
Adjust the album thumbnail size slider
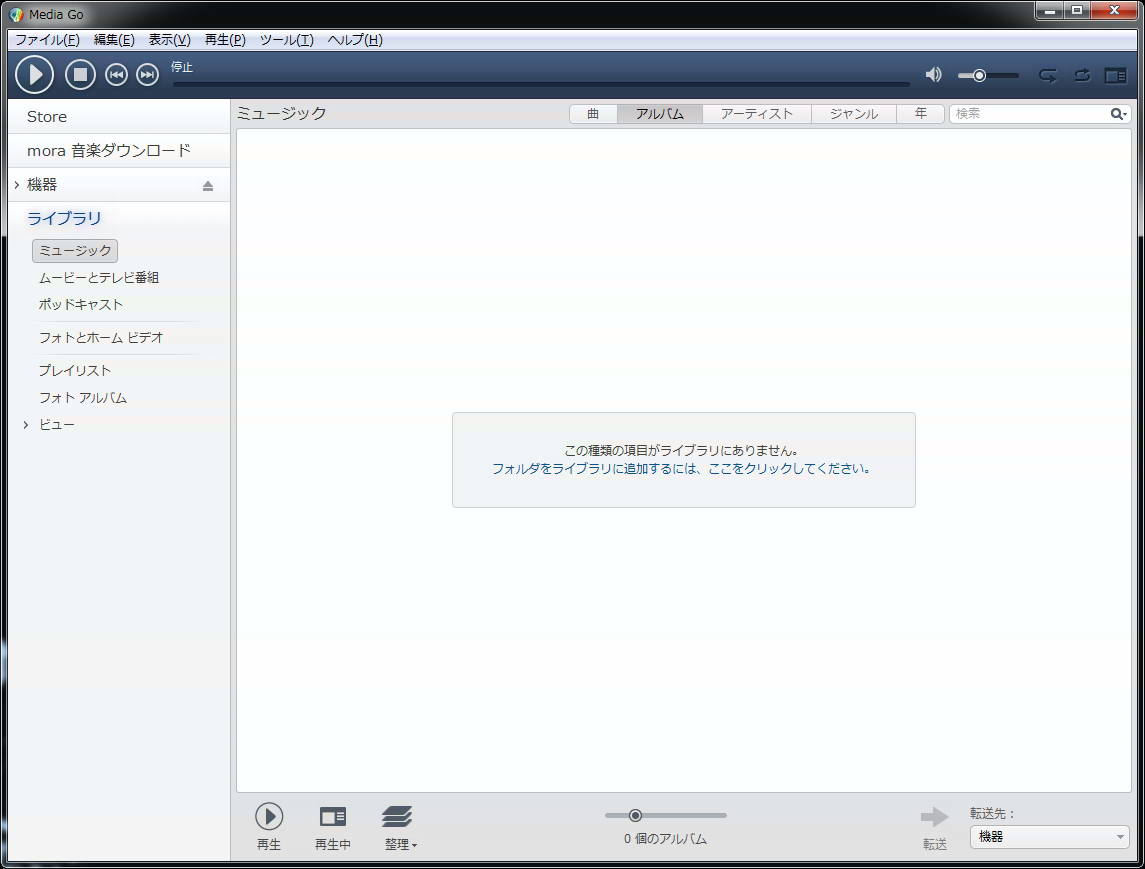click(x=635, y=815)
